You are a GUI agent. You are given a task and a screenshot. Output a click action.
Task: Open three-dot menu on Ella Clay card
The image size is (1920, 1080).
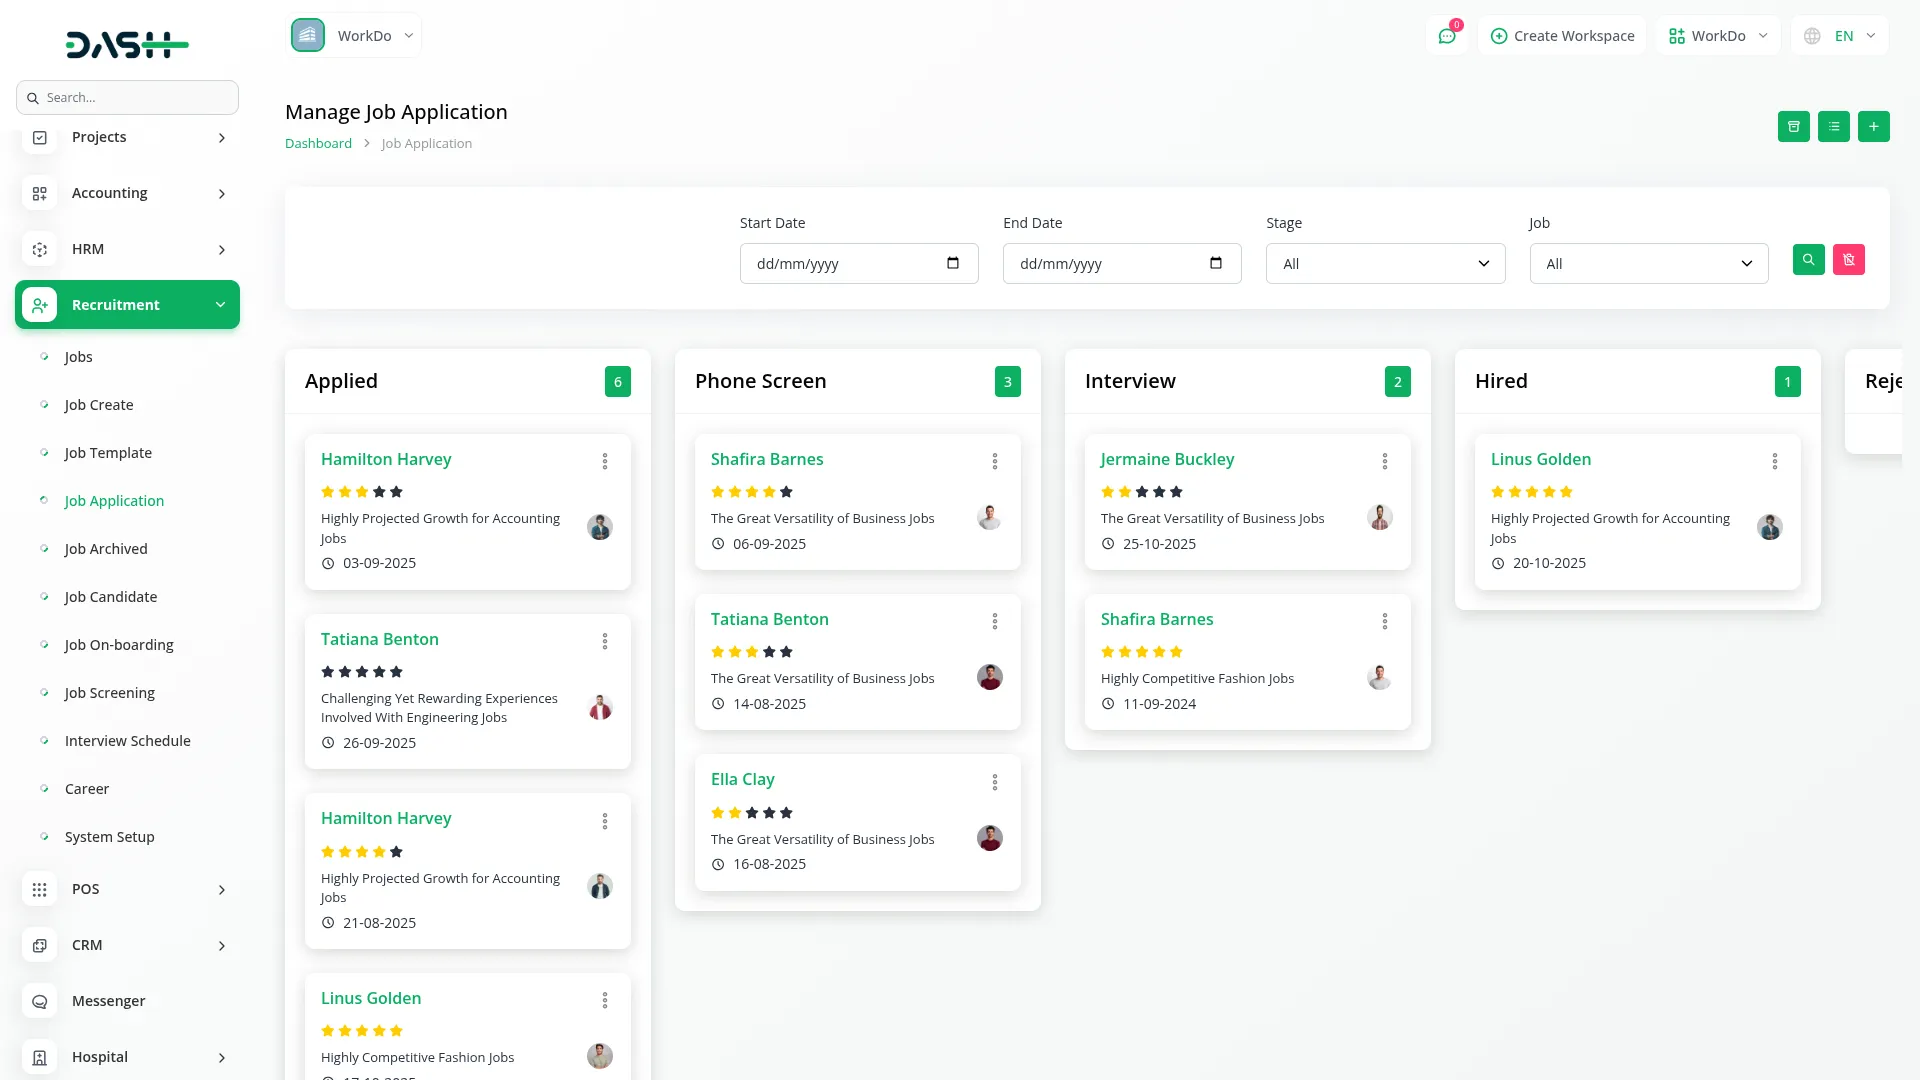point(995,782)
